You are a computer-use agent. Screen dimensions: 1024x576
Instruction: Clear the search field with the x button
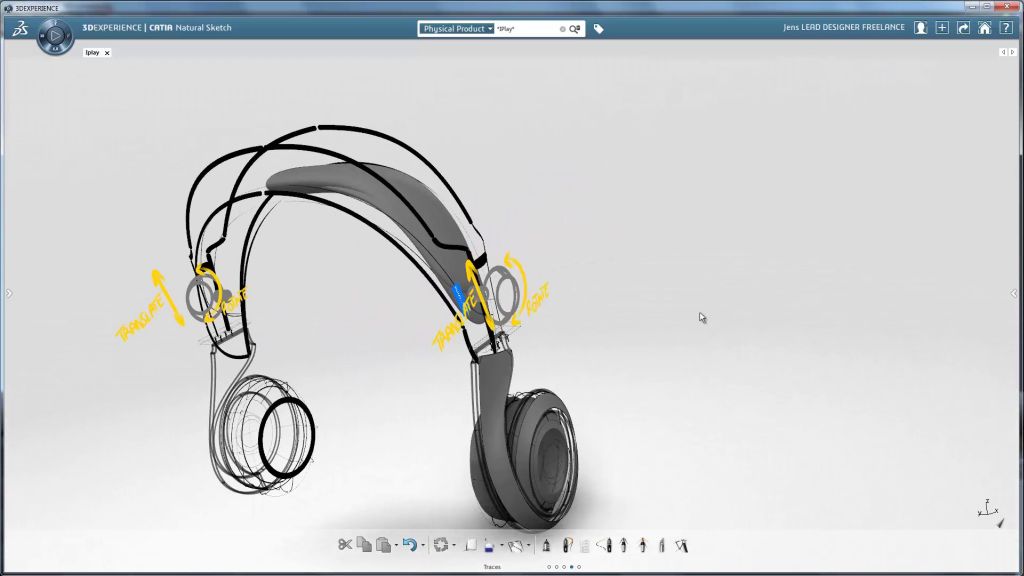pyautogui.click(x=562, y=29)
